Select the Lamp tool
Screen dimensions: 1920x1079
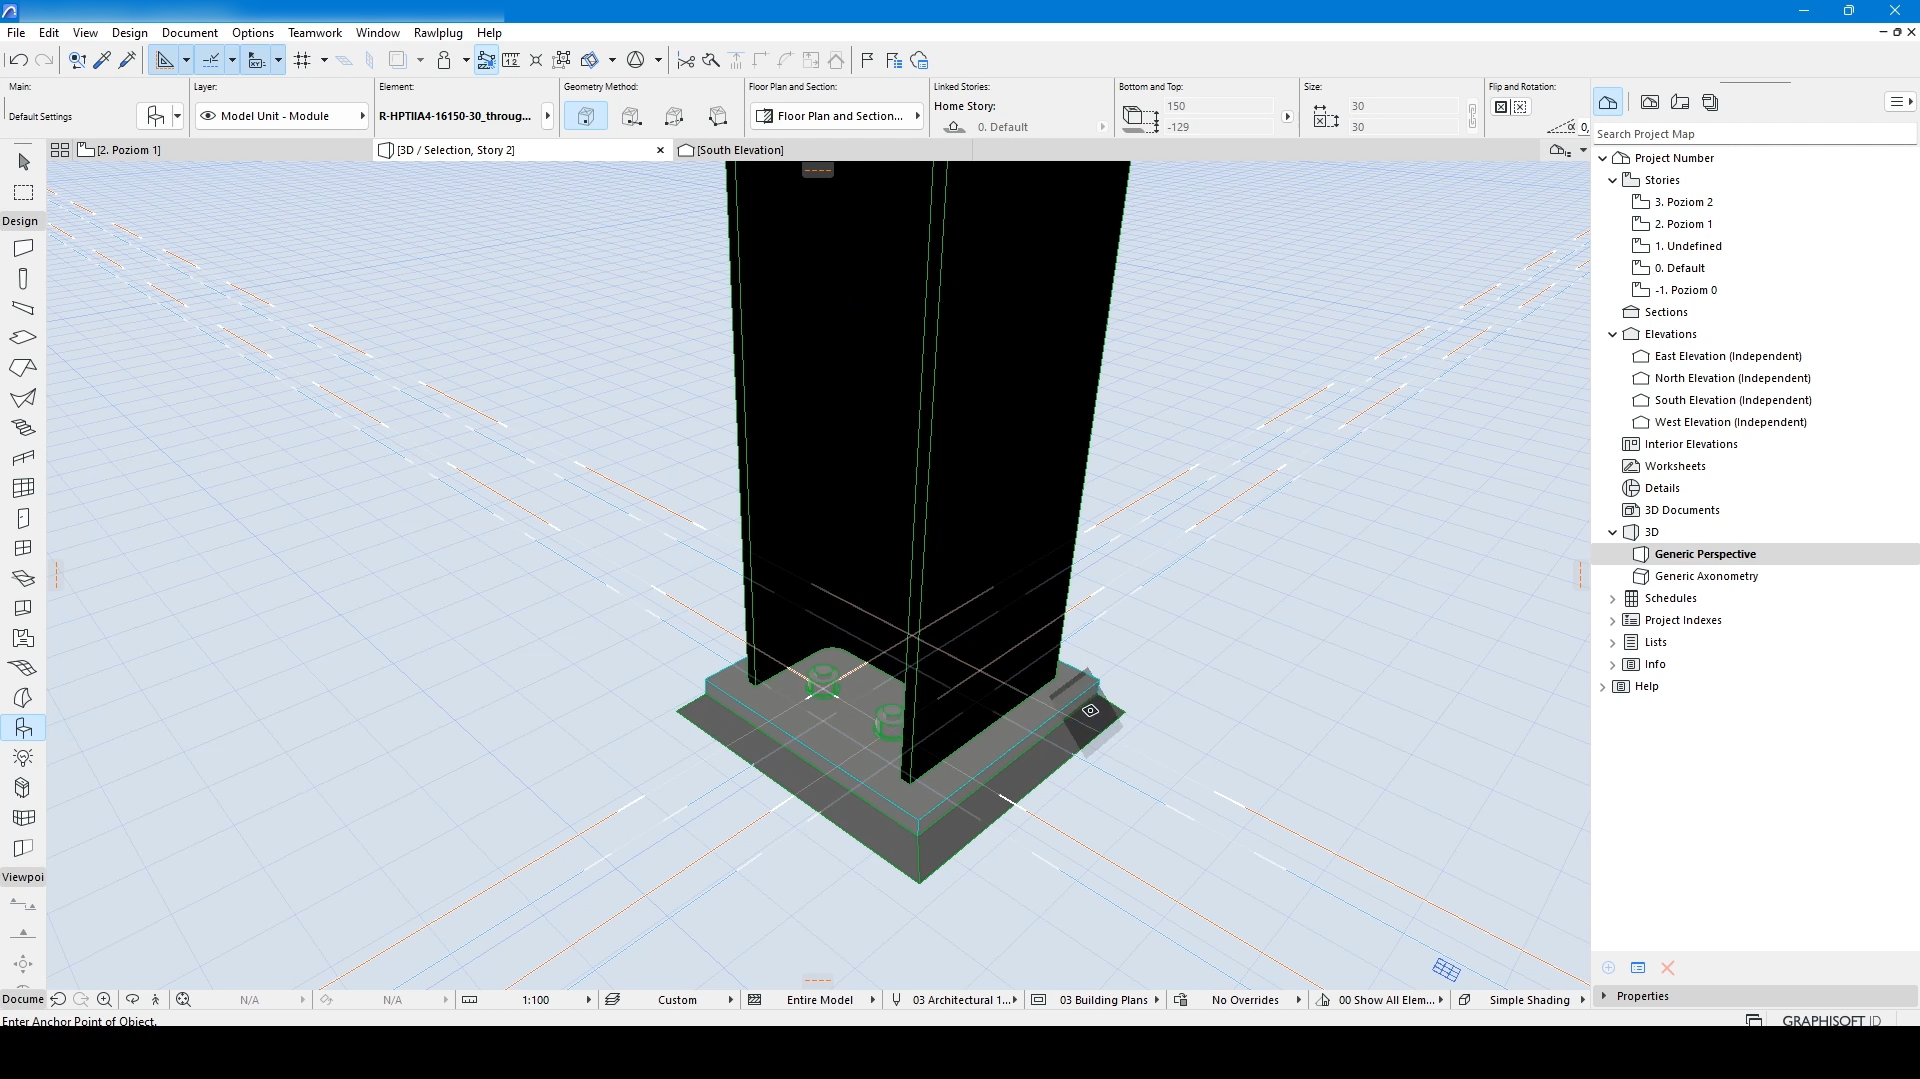tap(23, 758)
